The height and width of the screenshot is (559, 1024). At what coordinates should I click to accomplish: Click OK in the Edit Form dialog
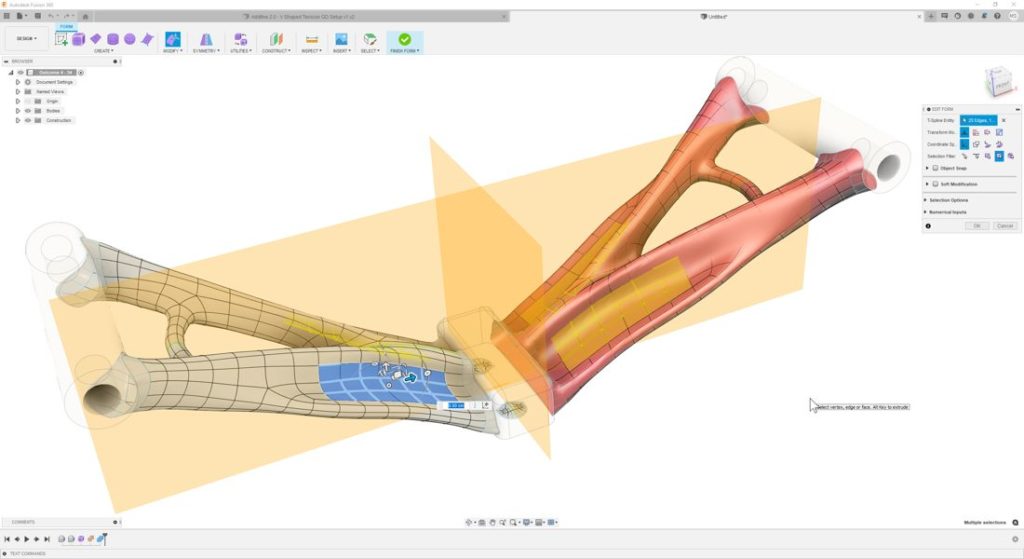[977, 226]
